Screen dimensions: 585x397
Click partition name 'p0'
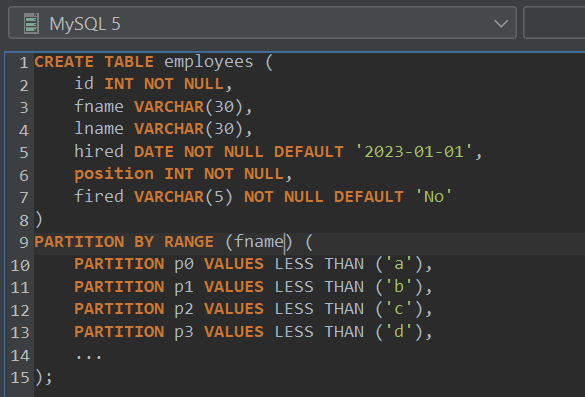[184, 265]
